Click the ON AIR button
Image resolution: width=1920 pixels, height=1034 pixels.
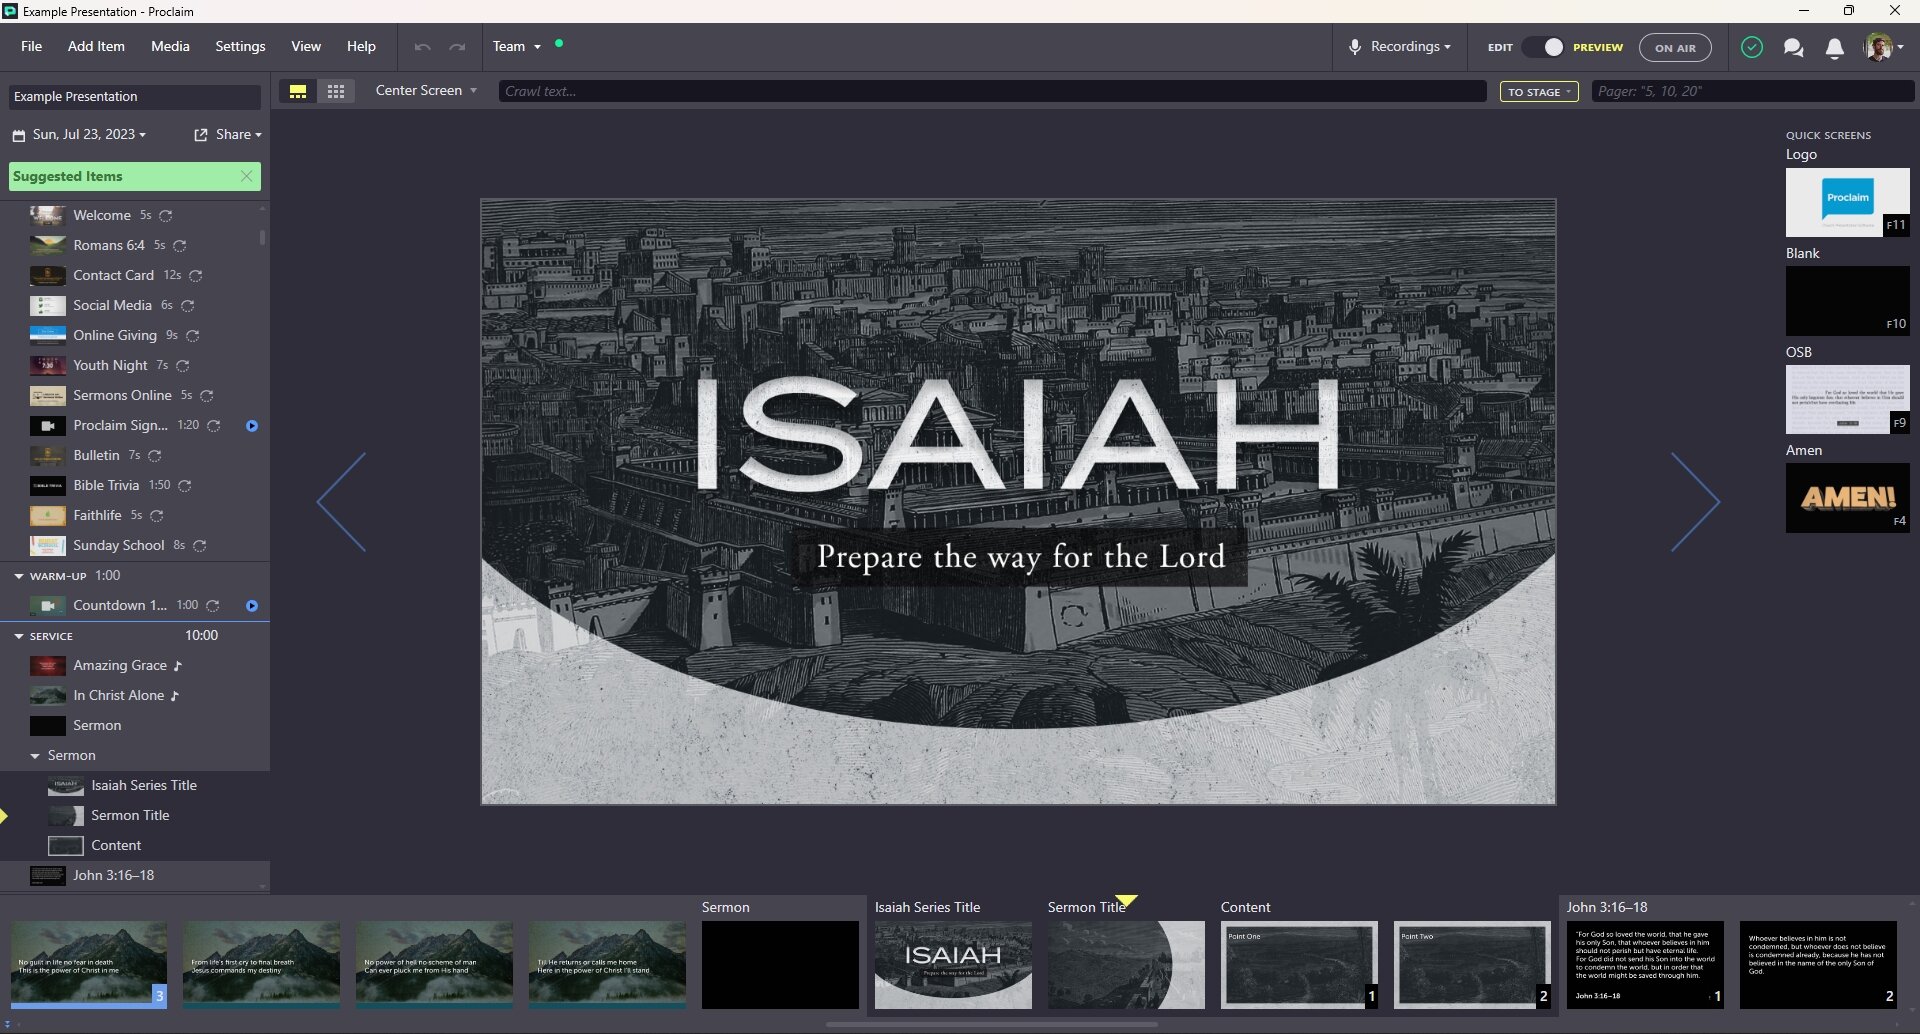(1675, 47)
